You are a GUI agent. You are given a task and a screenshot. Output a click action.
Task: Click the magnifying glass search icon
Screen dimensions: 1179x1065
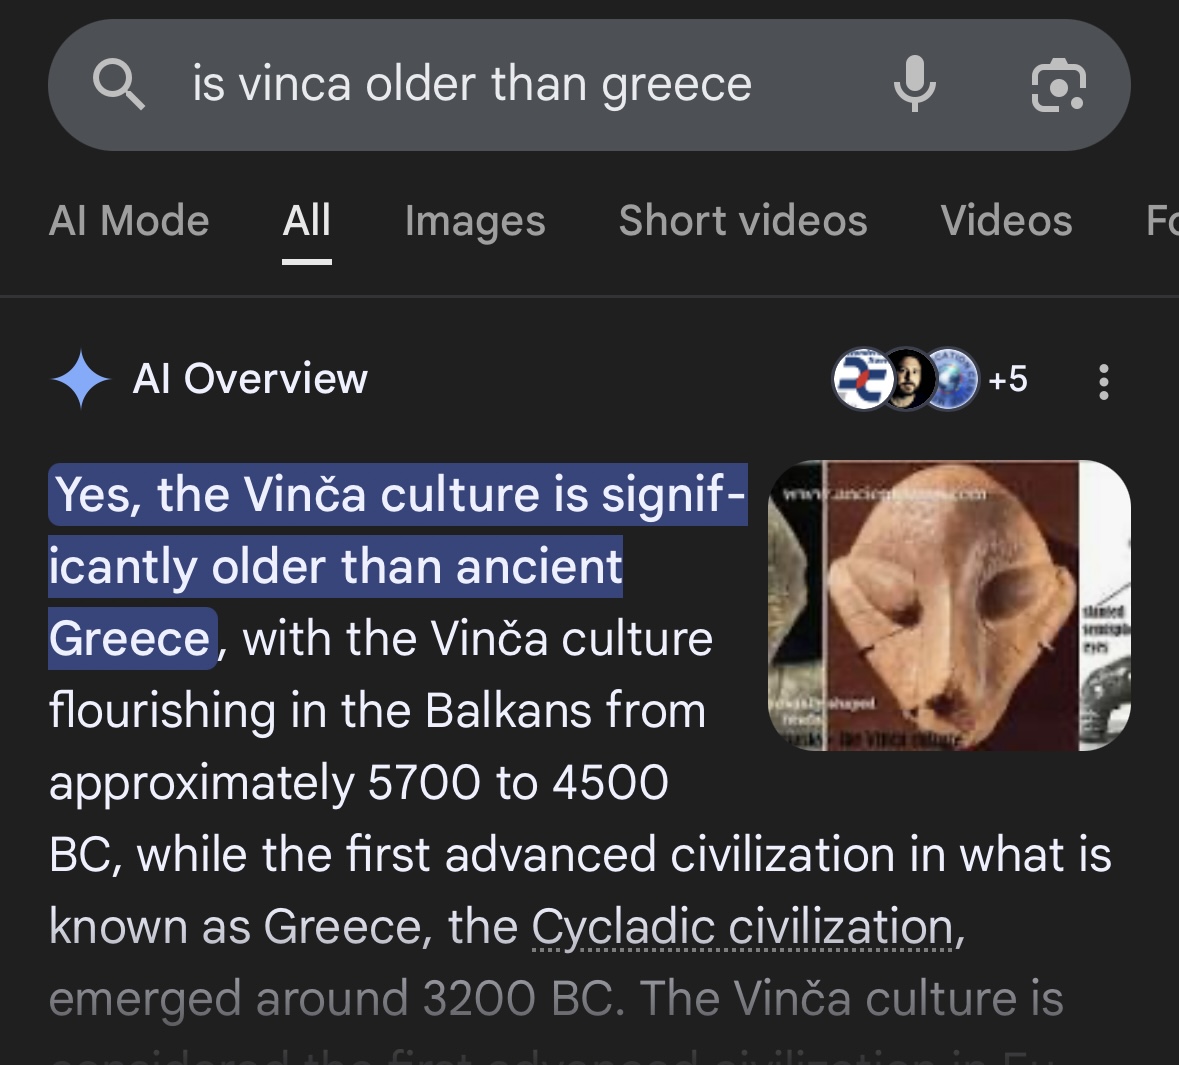[119, 84]
